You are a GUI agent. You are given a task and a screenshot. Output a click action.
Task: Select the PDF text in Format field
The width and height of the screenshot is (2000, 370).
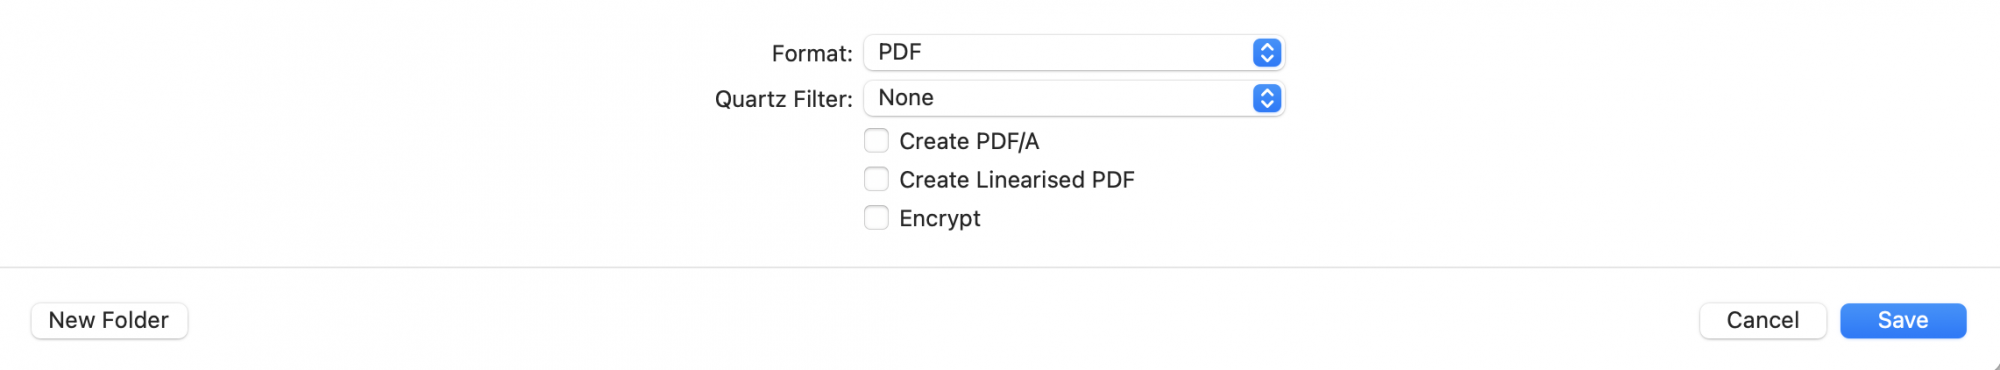(x=900, y=52)
